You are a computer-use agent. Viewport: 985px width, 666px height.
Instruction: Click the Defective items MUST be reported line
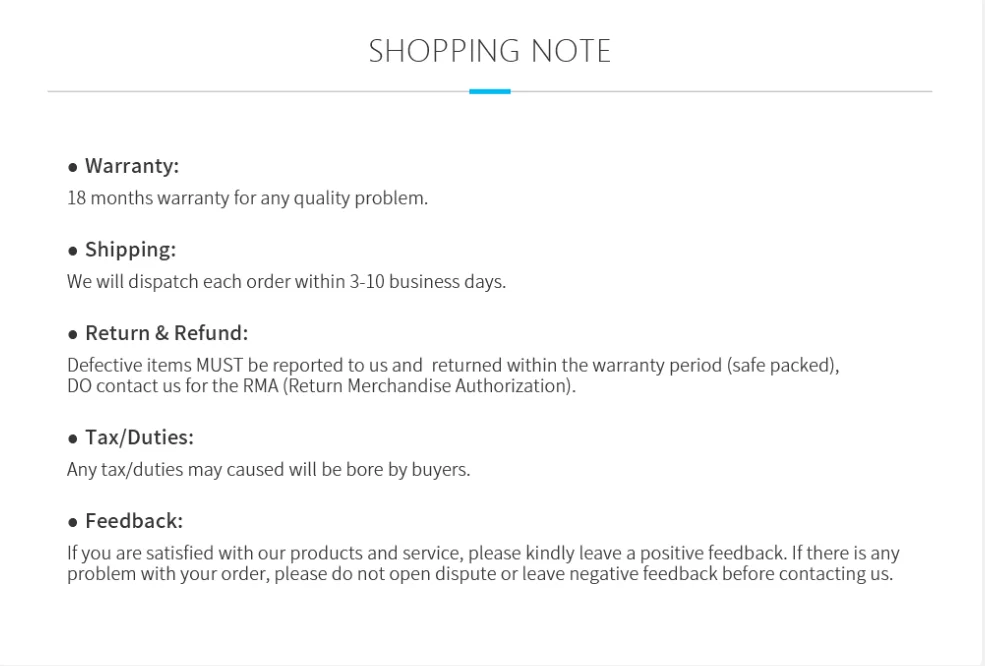(453, 365)
